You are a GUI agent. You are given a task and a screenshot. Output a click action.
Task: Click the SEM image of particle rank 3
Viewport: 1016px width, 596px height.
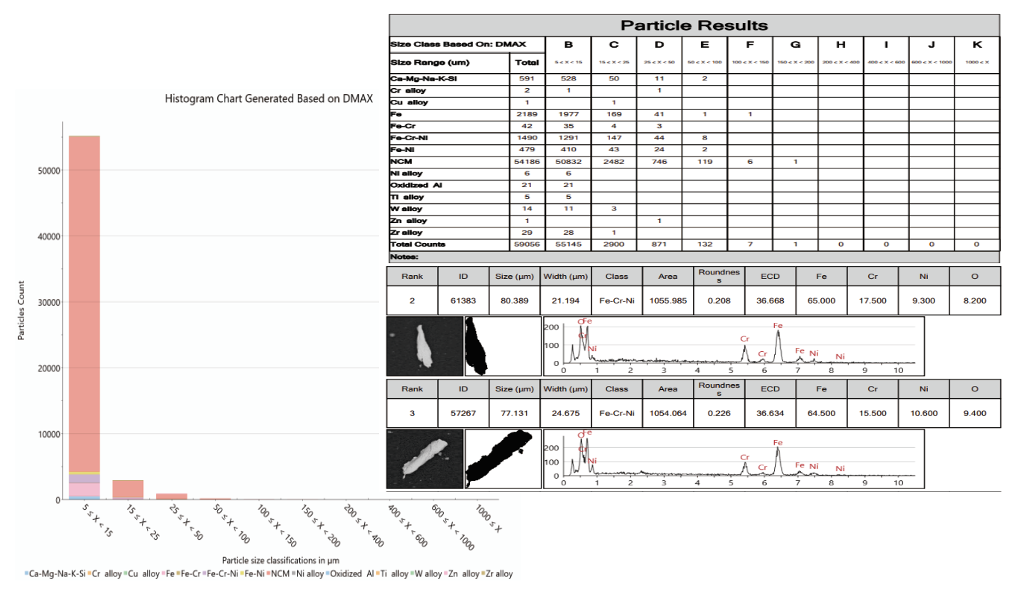[x=425, y=459]
